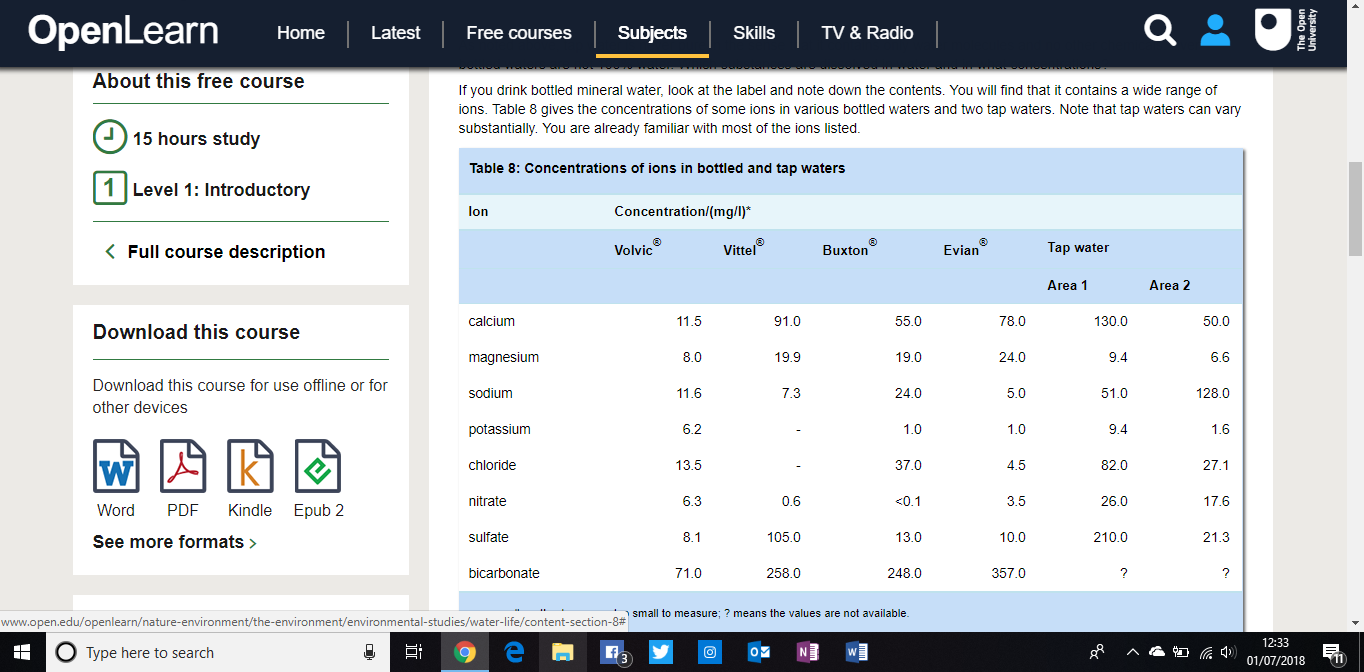Click bicarbonate value 357.0 for Evian
1364x672 pixels.
[x=1008, y=574]
